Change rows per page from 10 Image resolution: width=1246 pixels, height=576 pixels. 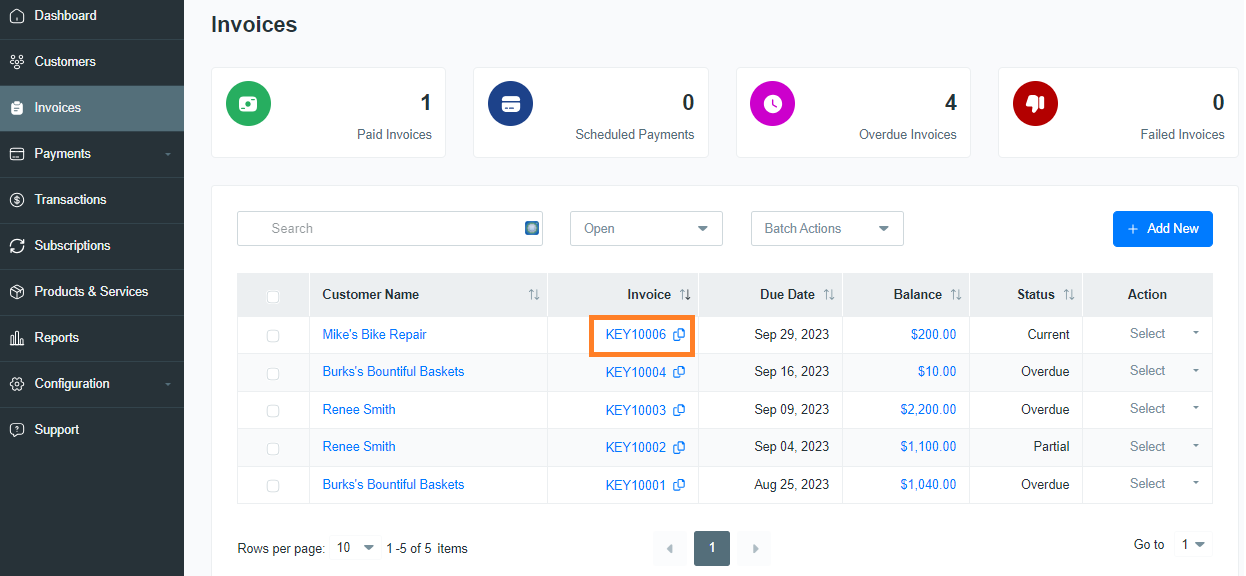click(355, 548)
